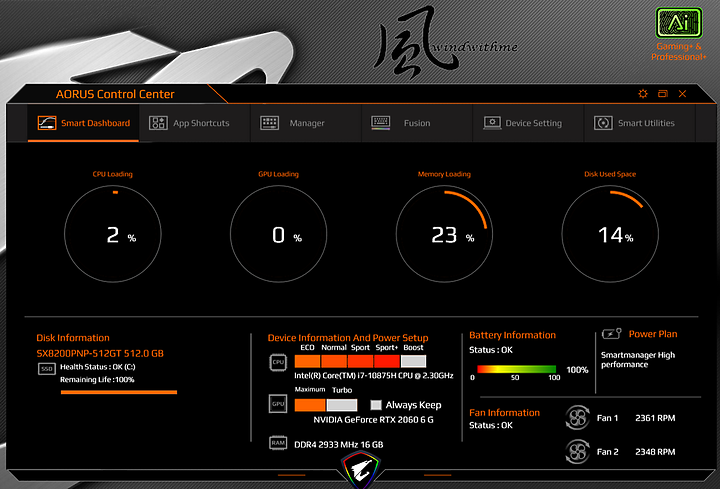
Task: Set GPU mode to Turbo
Action: (342, 405)
